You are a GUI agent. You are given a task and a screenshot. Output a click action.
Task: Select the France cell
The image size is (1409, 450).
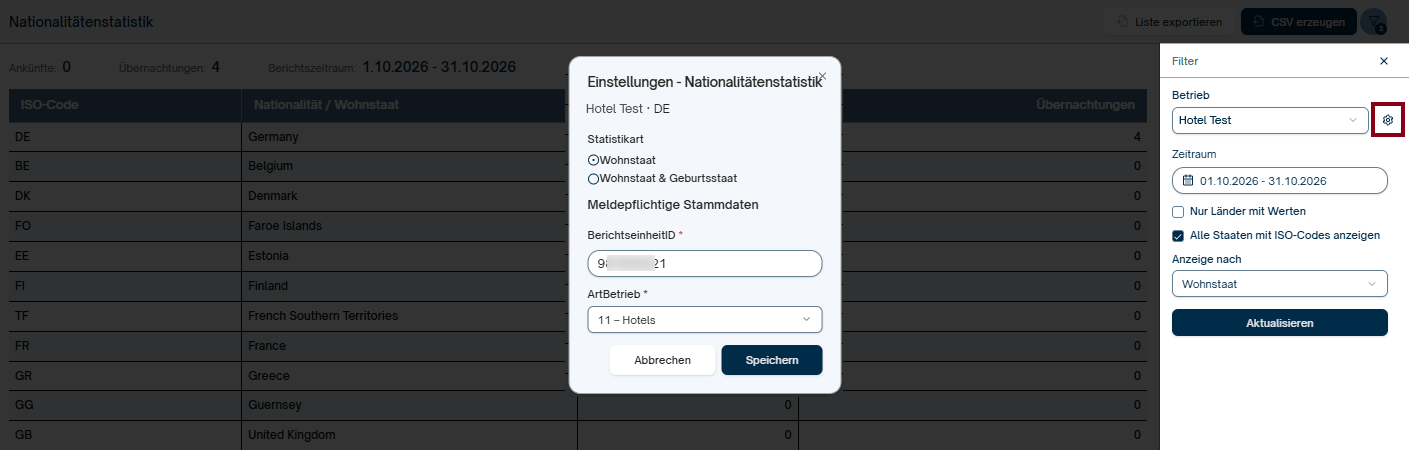pyautogui.click(x=409, y=346)
